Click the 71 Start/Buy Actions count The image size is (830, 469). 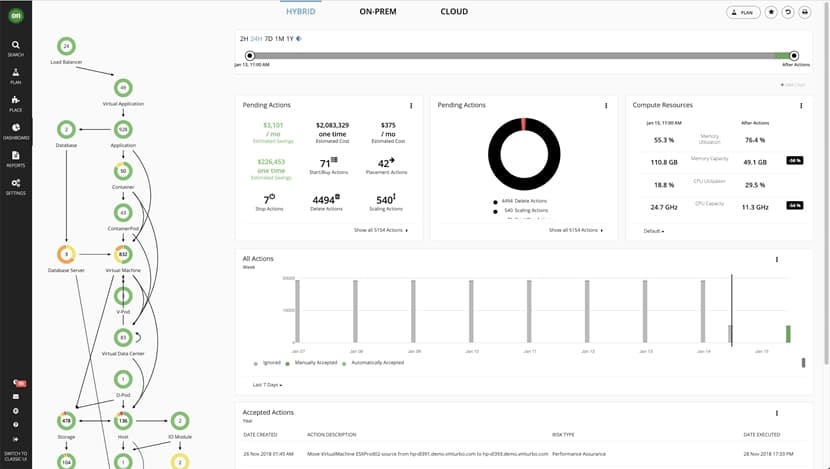328,163
